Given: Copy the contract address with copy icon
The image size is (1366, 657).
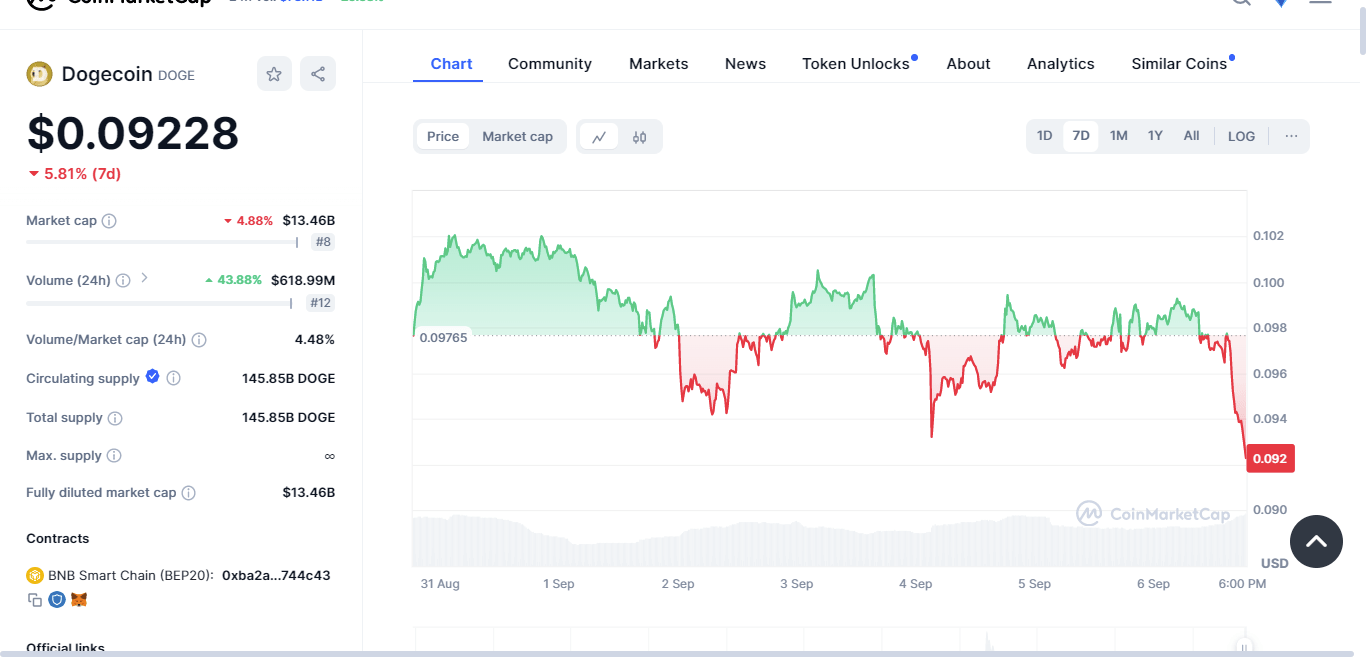Looking at the screenshot, I should pyautogui.click(x=35, y=600).
